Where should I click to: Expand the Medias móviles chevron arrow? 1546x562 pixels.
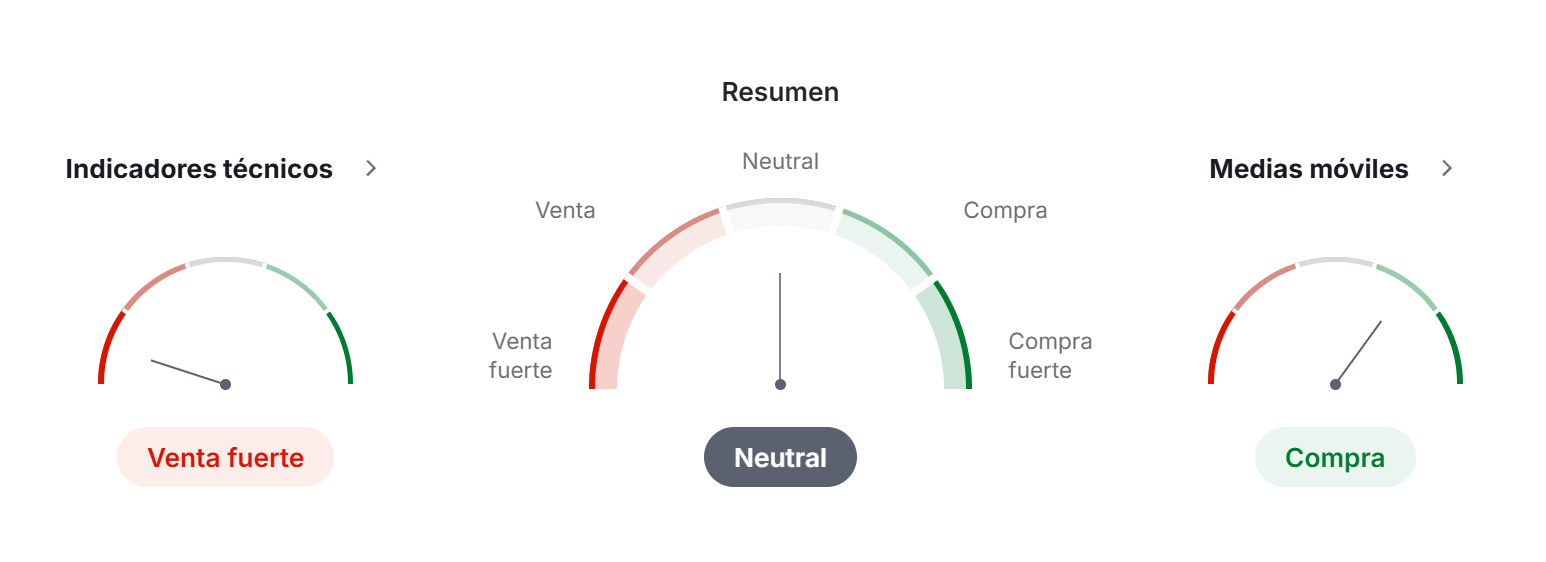(1446, 168)
